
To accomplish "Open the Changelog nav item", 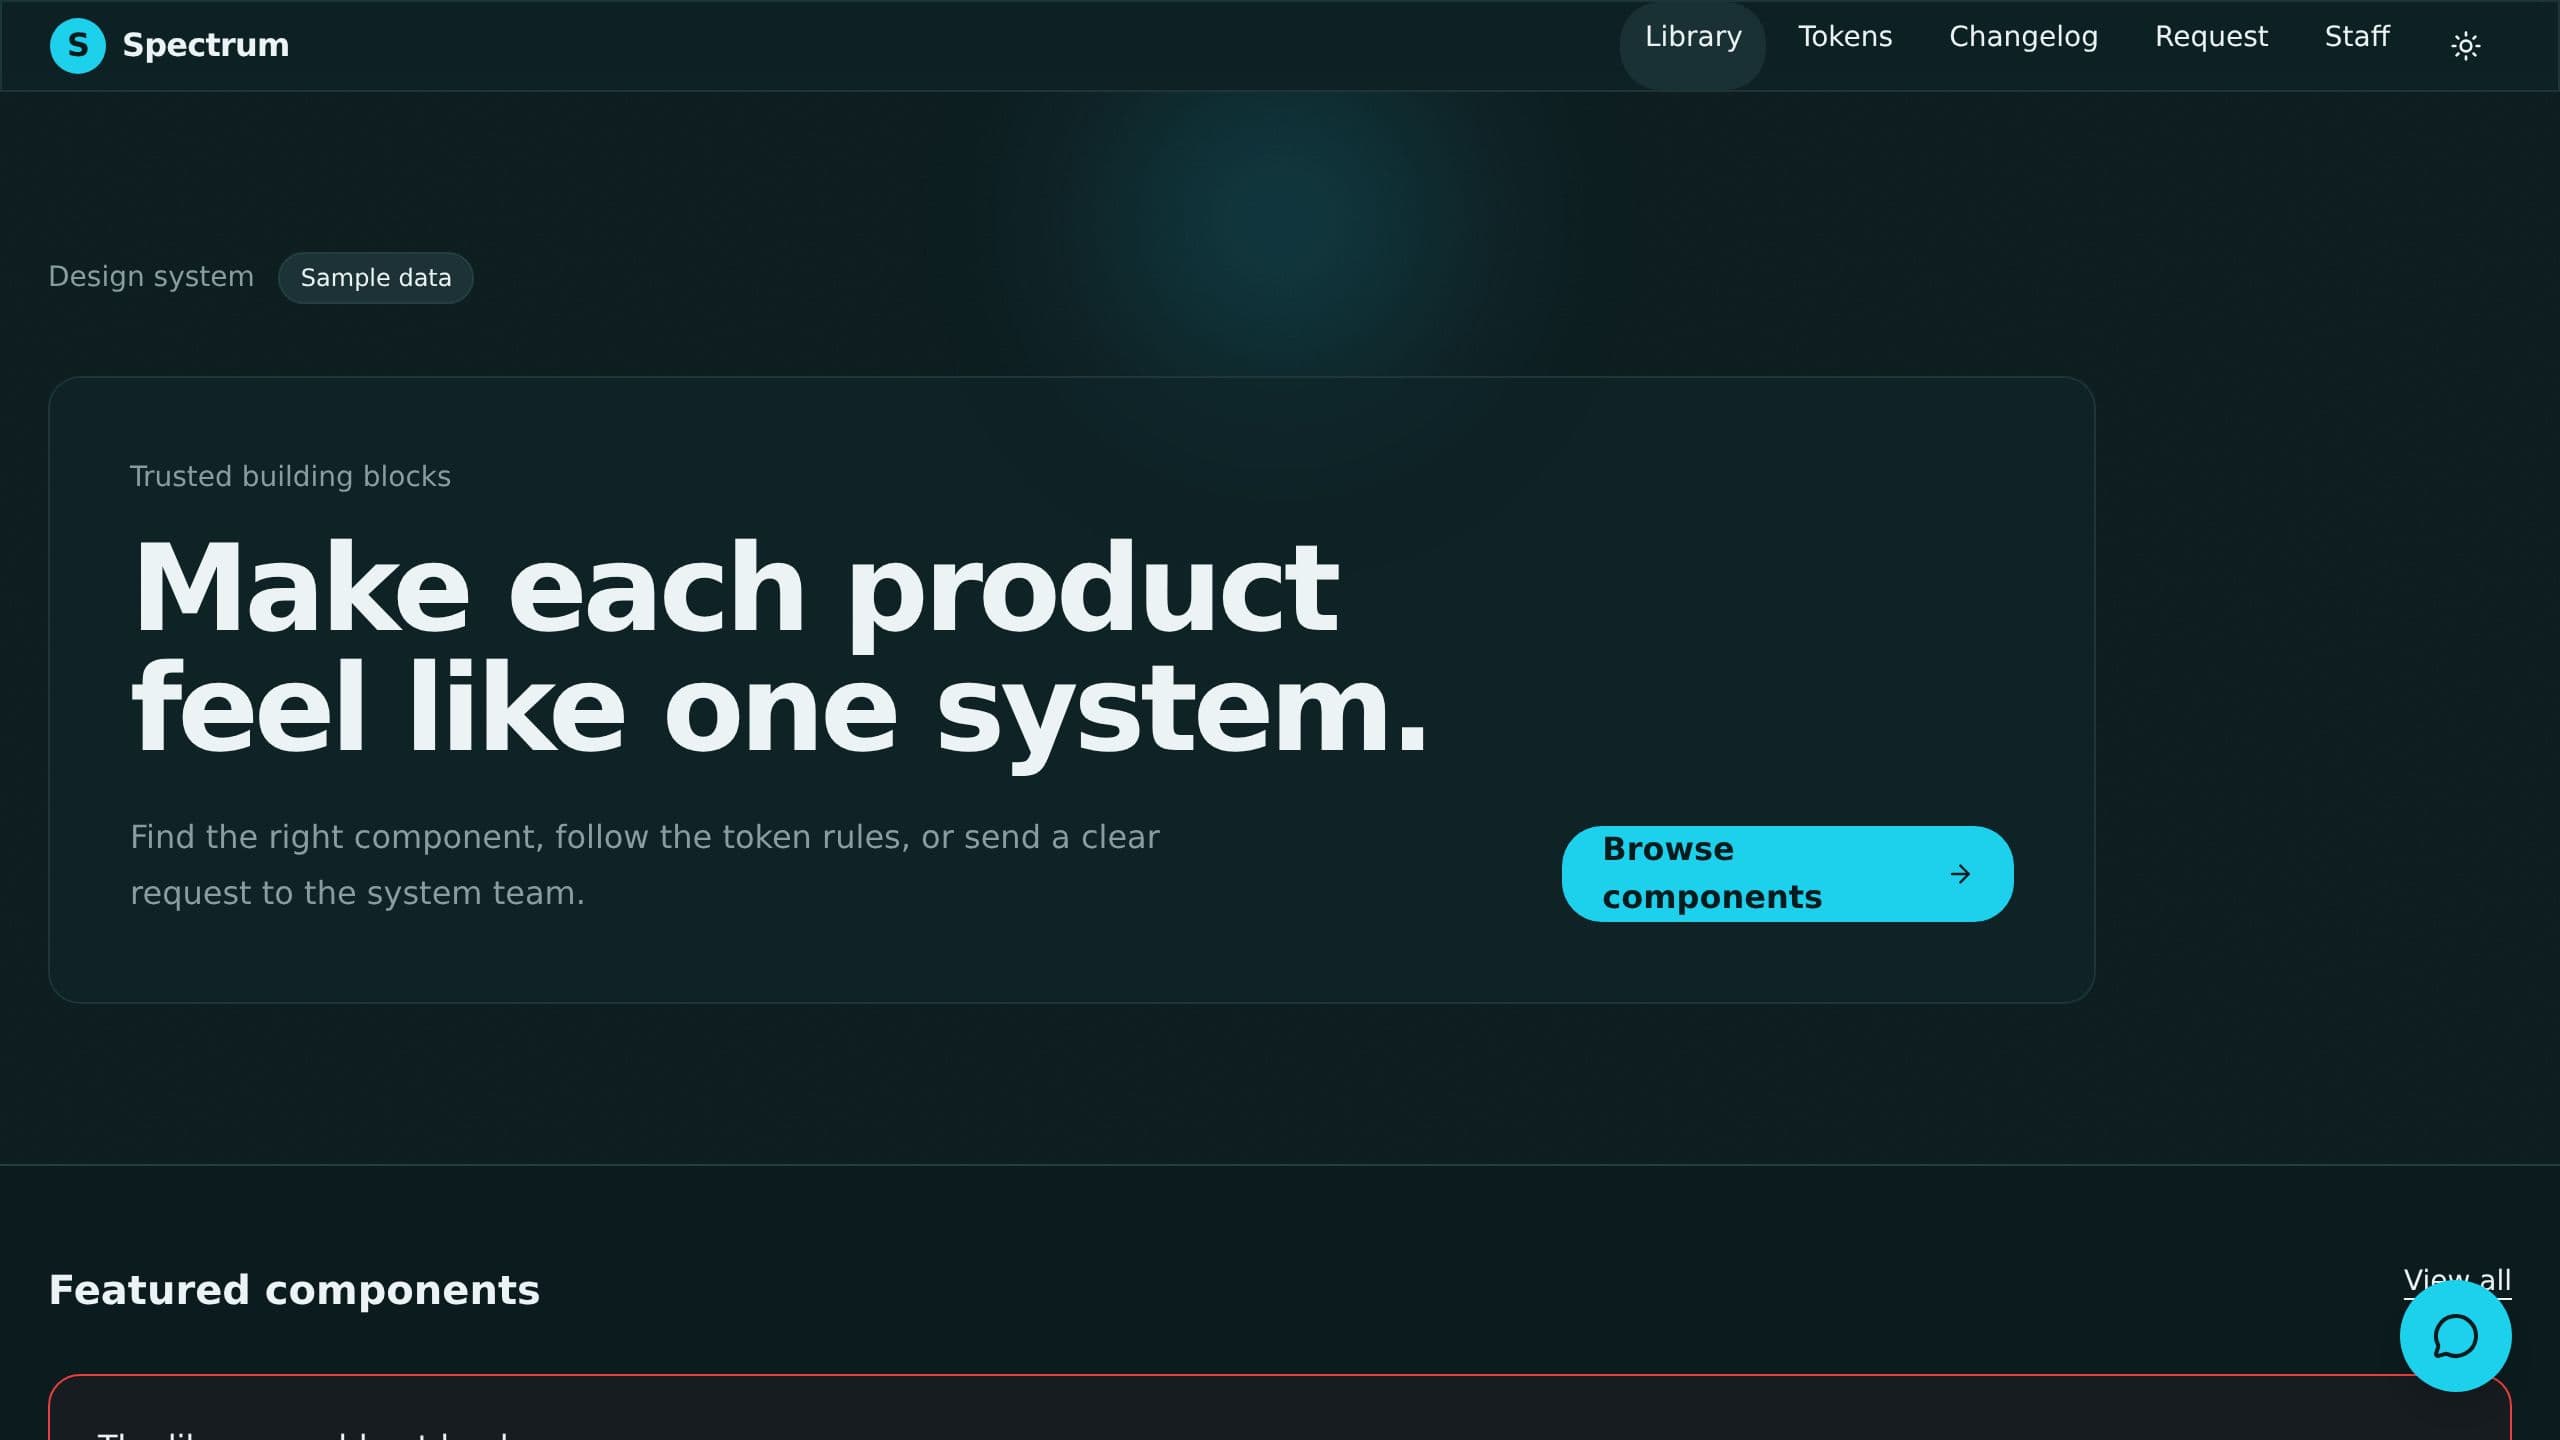I will coord(2023,37).
